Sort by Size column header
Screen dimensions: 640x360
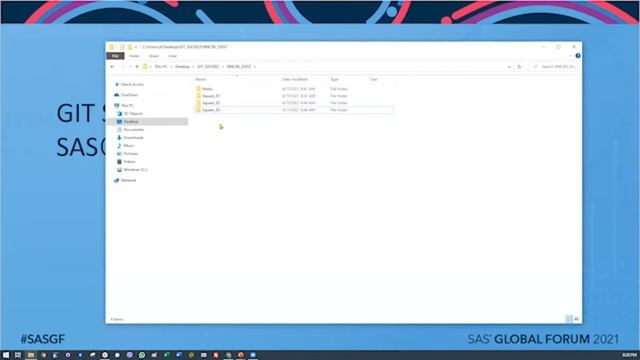374,79
